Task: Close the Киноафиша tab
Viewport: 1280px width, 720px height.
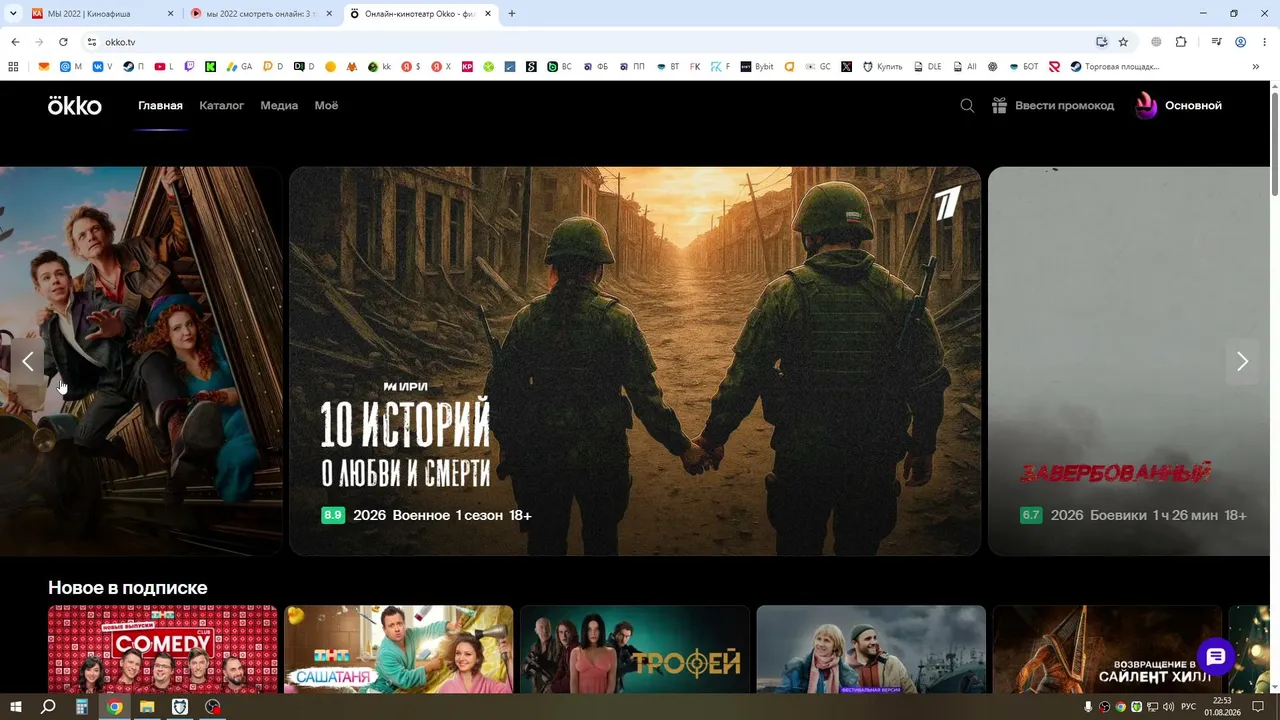Action: coord(171,14)
